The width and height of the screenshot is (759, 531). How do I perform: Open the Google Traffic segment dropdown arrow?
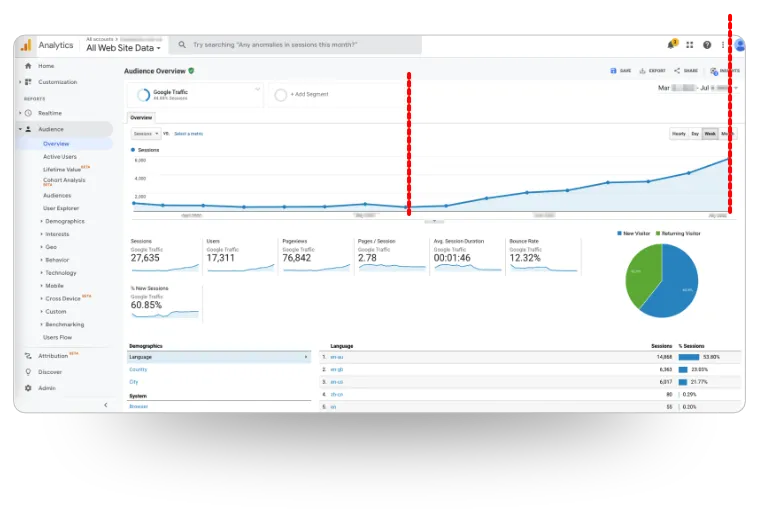(x=258, y=89)
